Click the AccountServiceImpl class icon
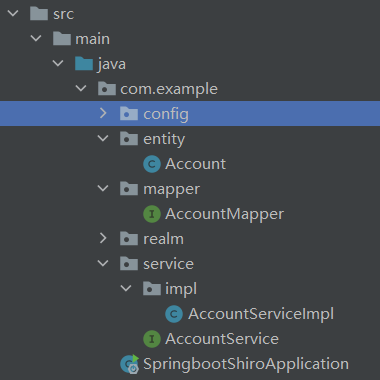The height and width of the screenshot is (380, 380). click(x=174, y=314)
